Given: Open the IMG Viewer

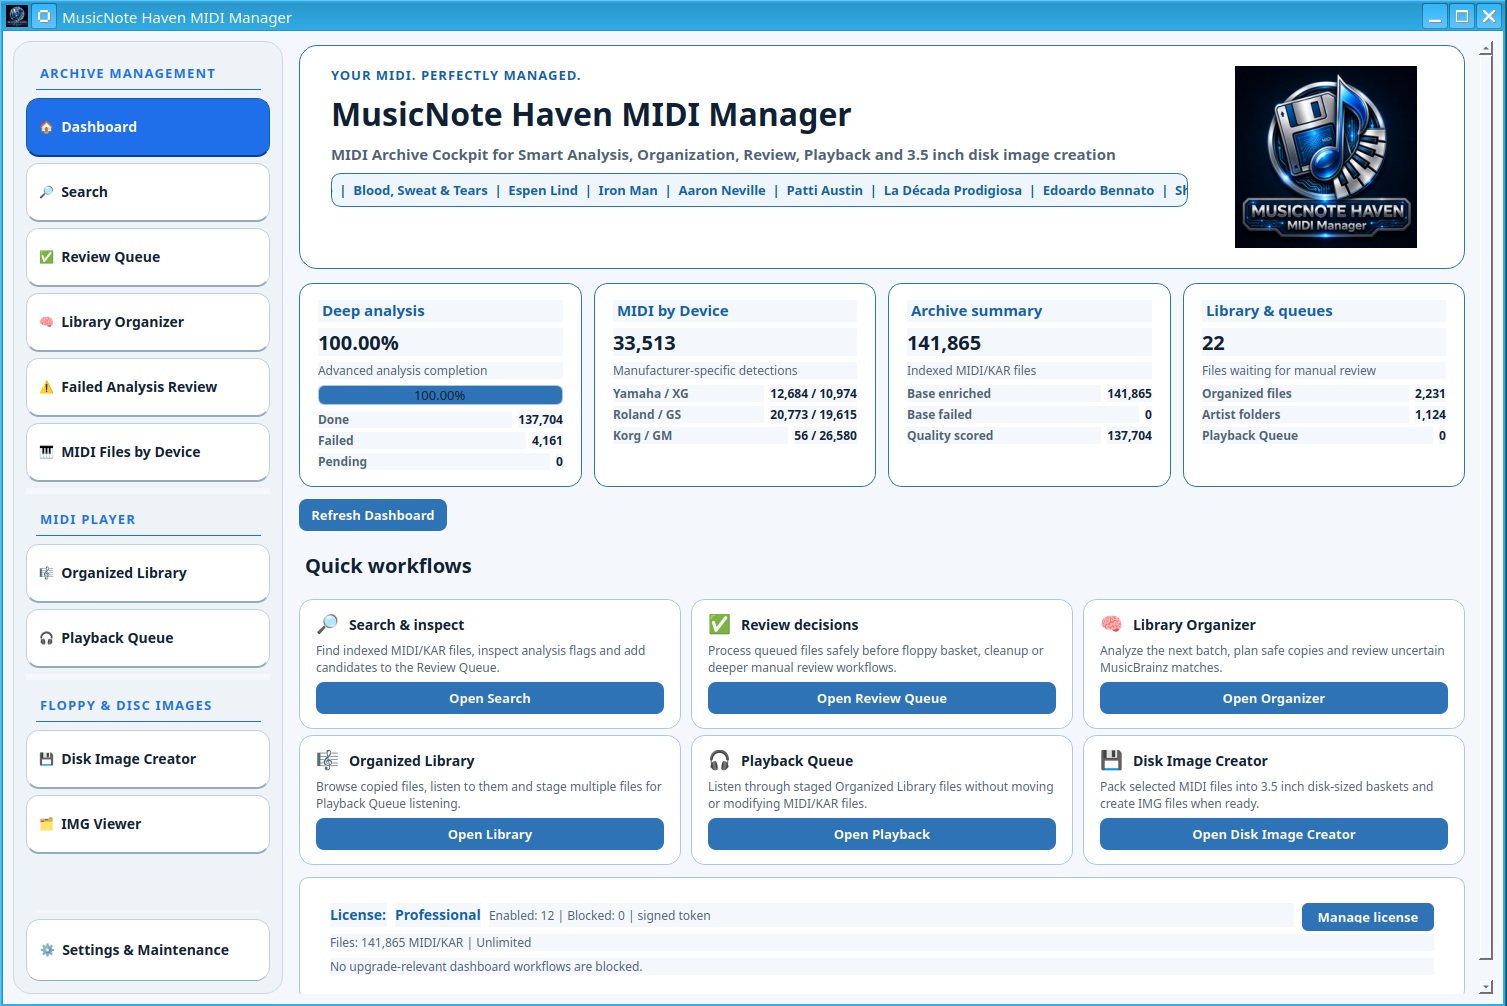Looking at the screenshot, I should click(x=148, y=824).
